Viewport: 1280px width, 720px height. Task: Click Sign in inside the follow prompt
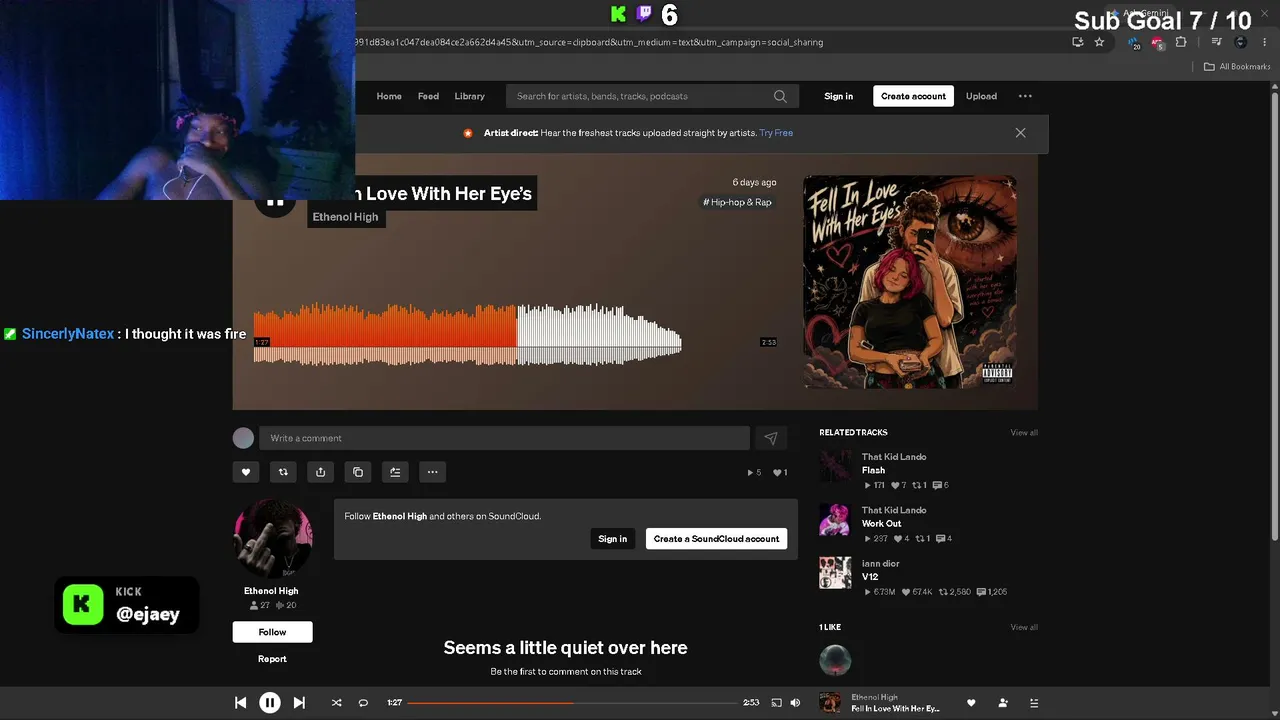612,539
